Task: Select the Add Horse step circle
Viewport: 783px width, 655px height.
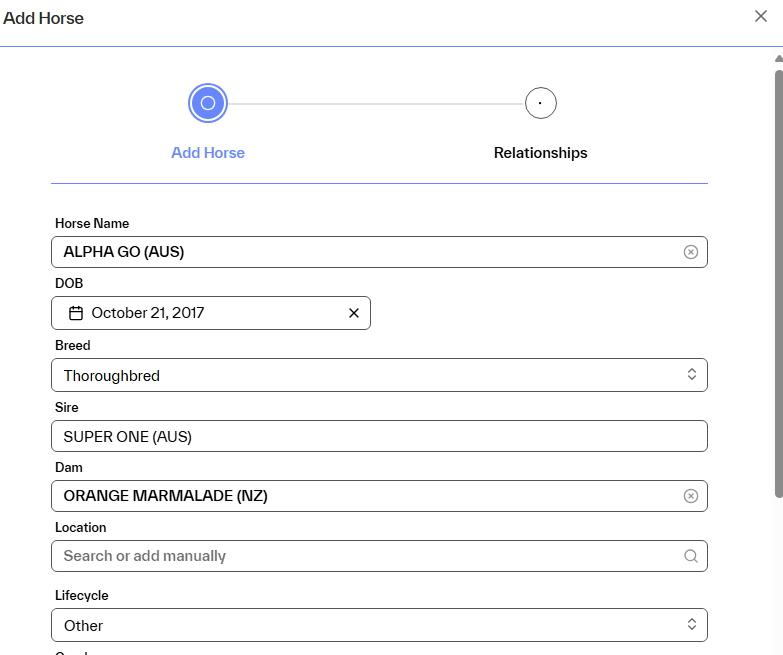Action: 208,103
